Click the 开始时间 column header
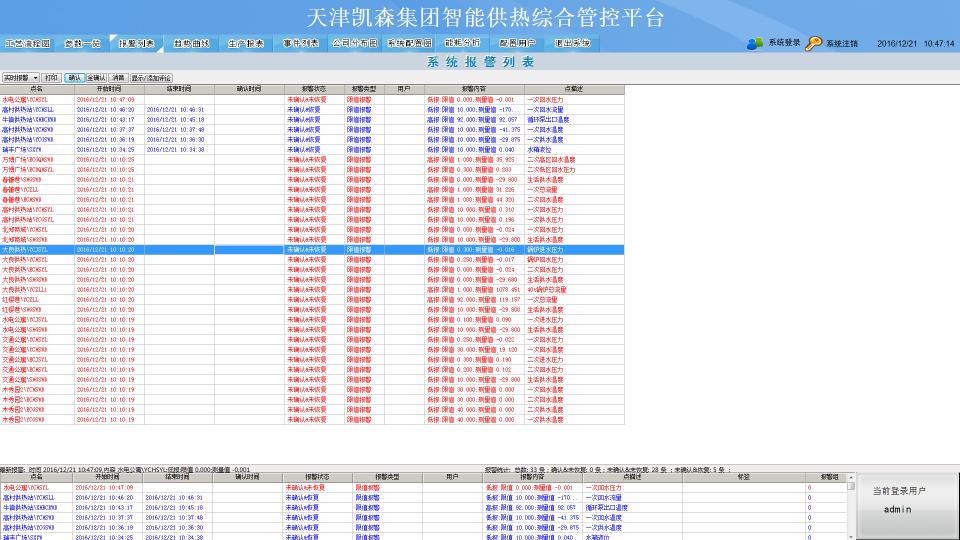960x540 pixels. point(108,89)
